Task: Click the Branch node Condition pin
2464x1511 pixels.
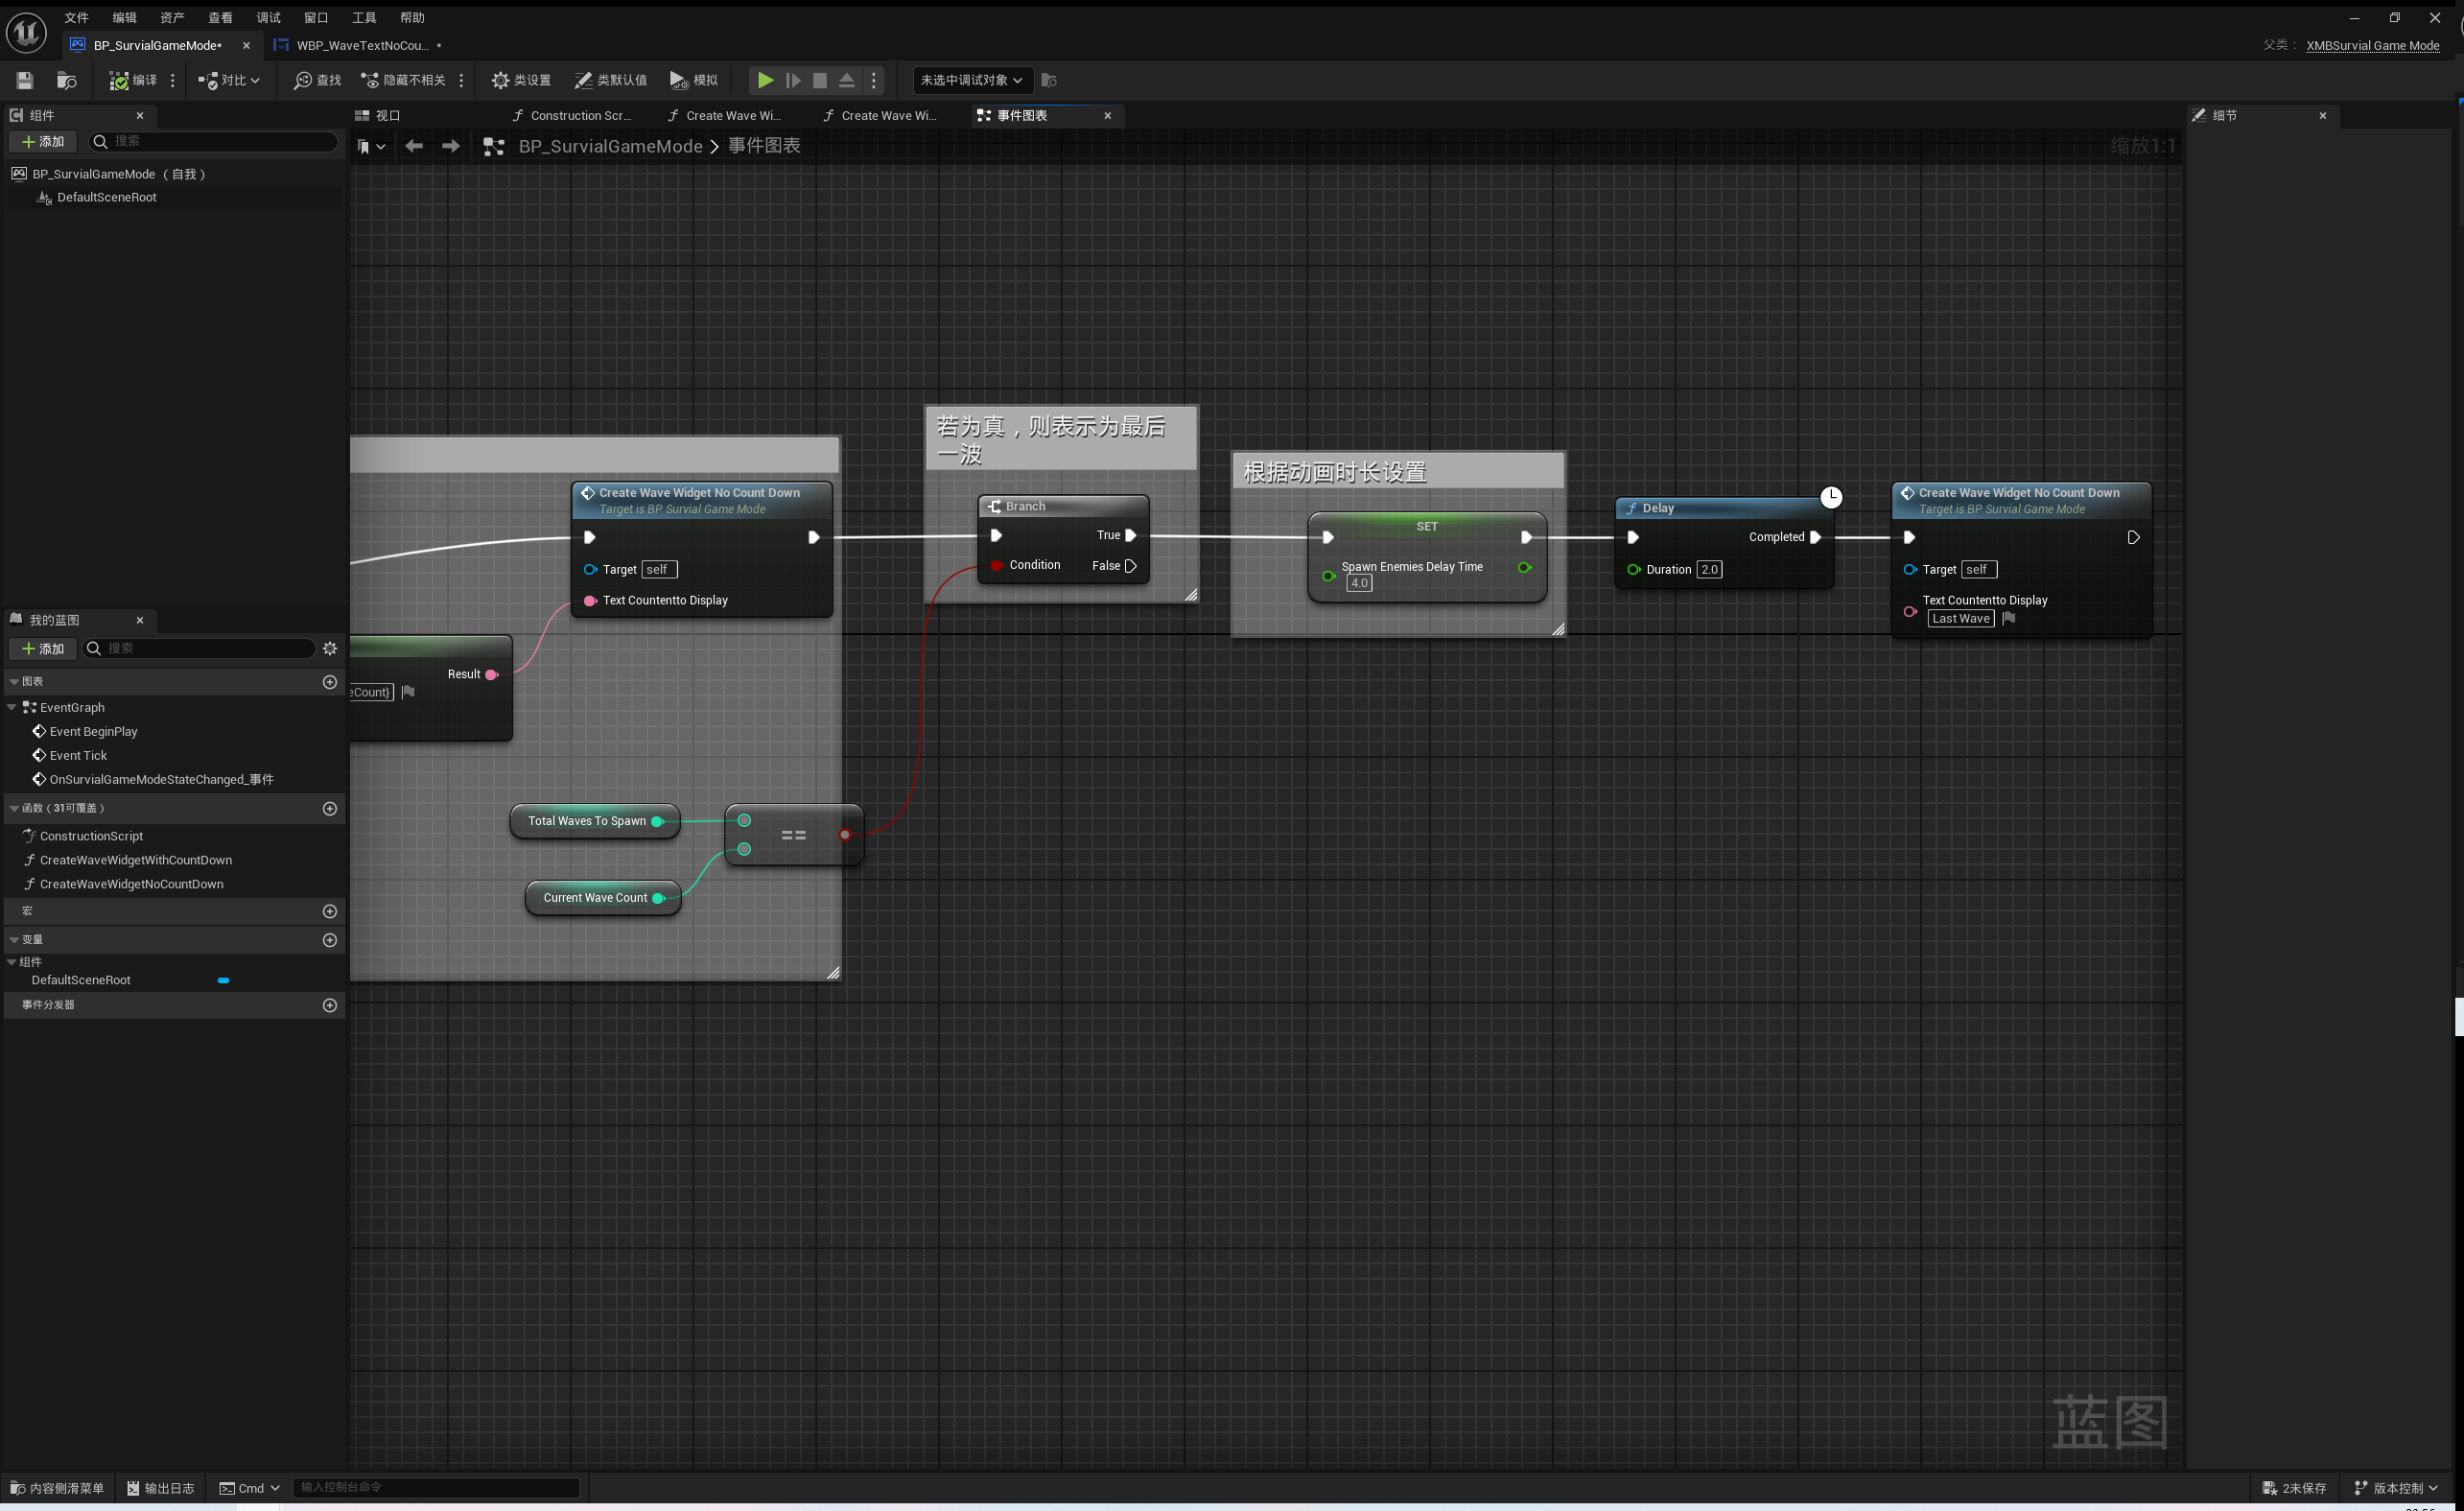Action: point(997,565)
